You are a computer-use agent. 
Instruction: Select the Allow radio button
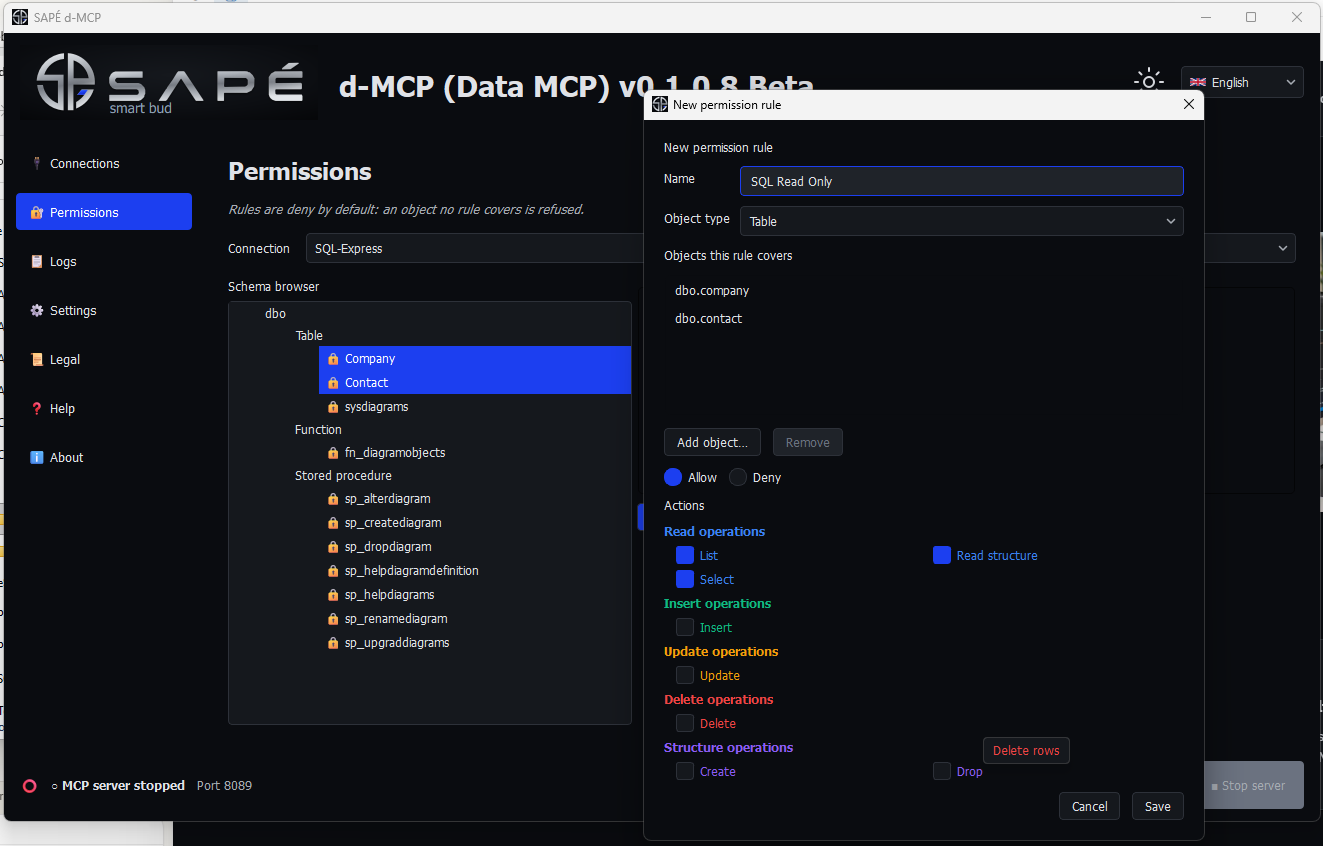point(673,477)
